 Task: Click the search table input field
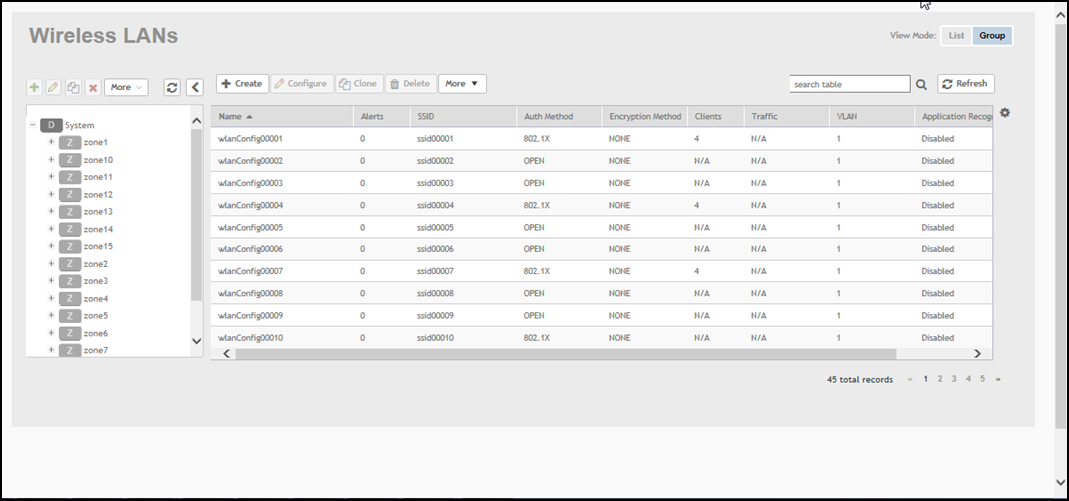click(x=849, y=85)
